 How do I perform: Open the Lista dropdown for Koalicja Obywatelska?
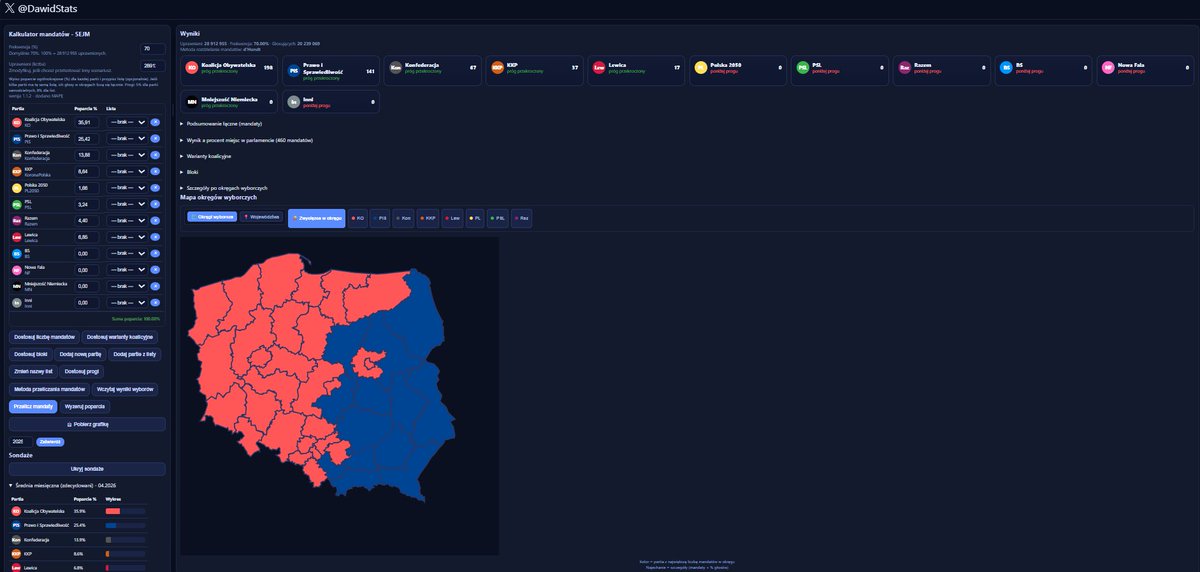[126, 122]
